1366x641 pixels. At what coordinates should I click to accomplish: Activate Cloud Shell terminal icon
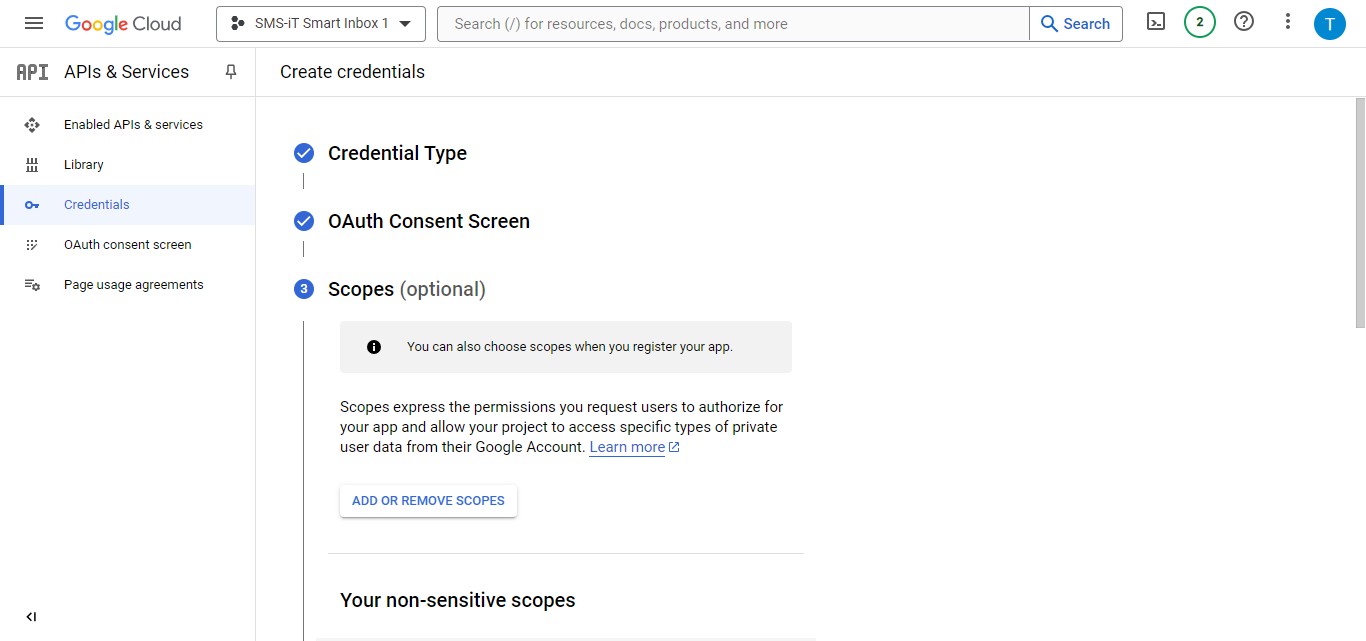click(x=1155, y=22)
